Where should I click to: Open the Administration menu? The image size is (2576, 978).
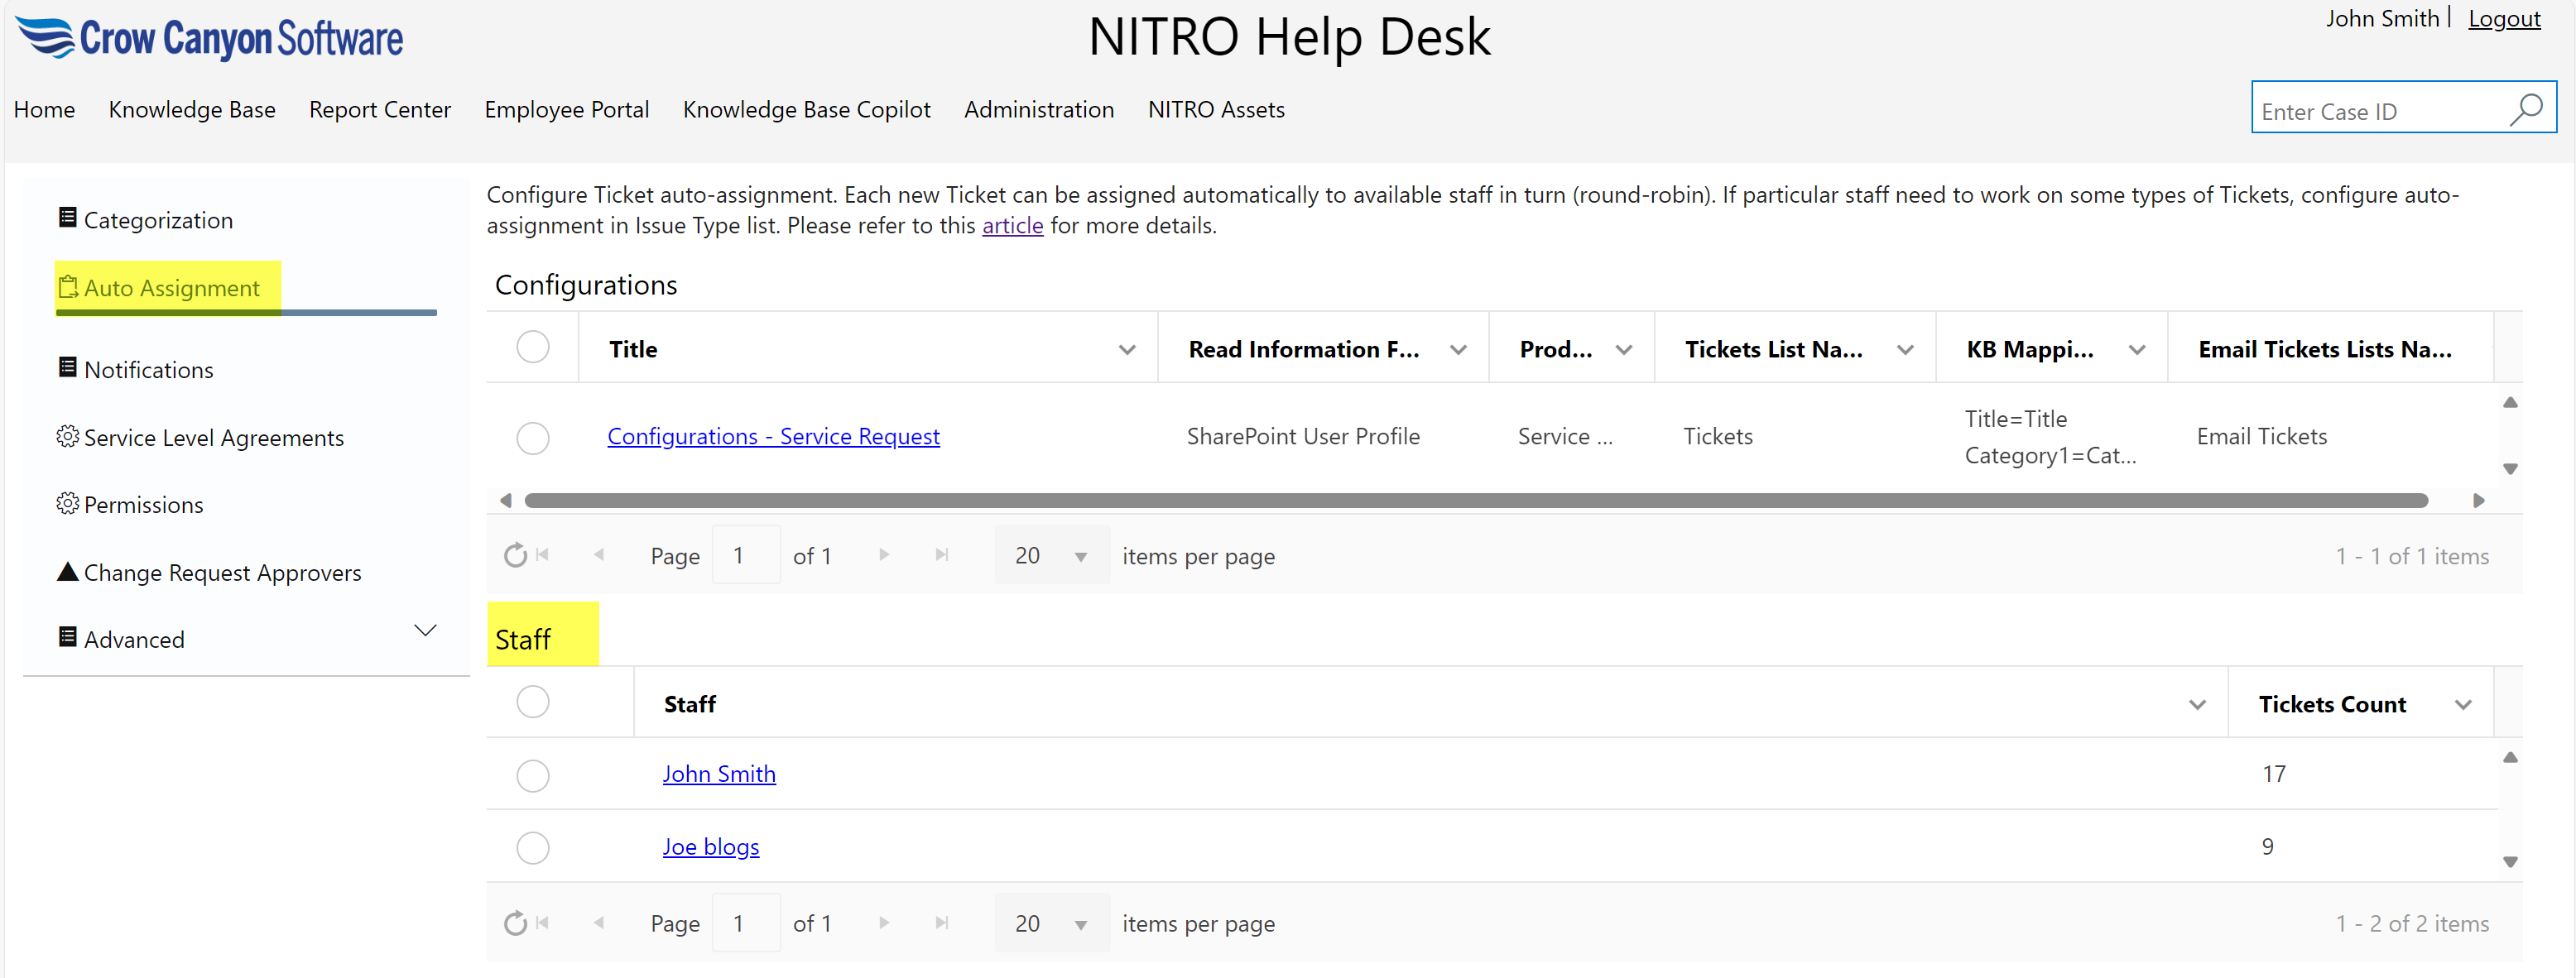tap(1038, 109)
